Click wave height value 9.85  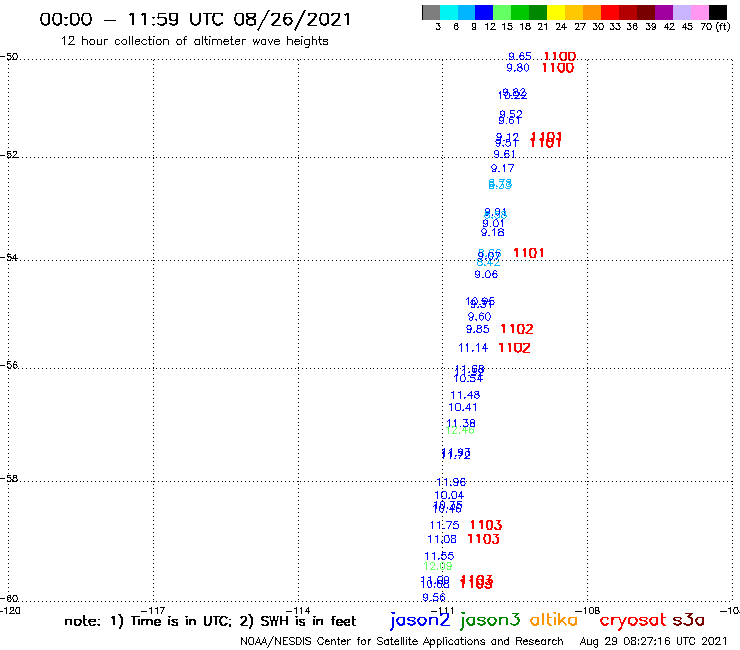coord(478,329)
